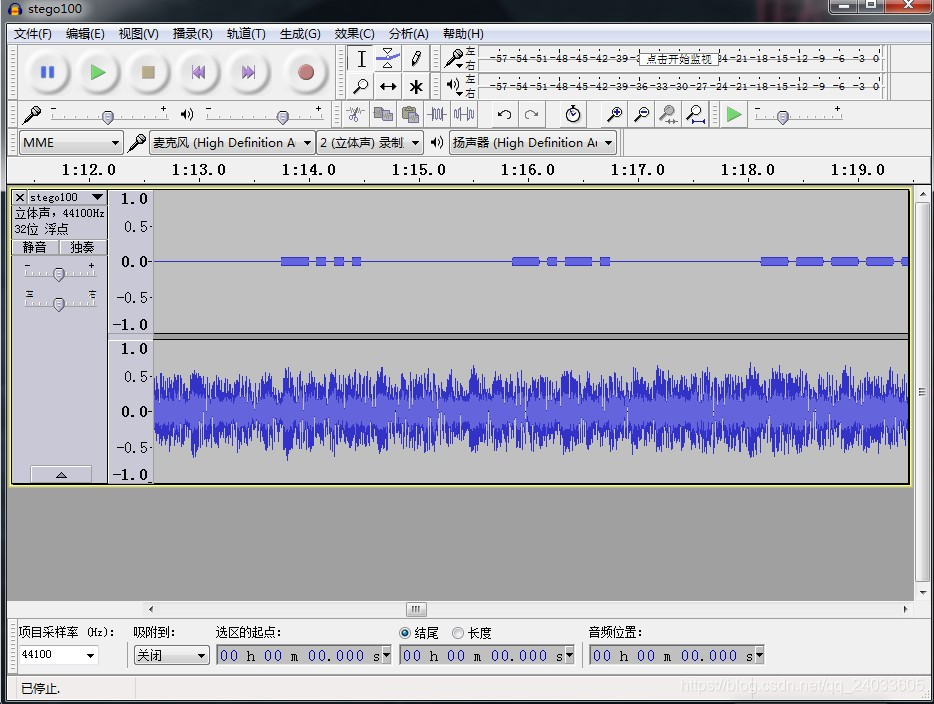This screenshot has width=934, height=704.
Task: Open the 扬声器 playback device dropdown
Action: 533,143
